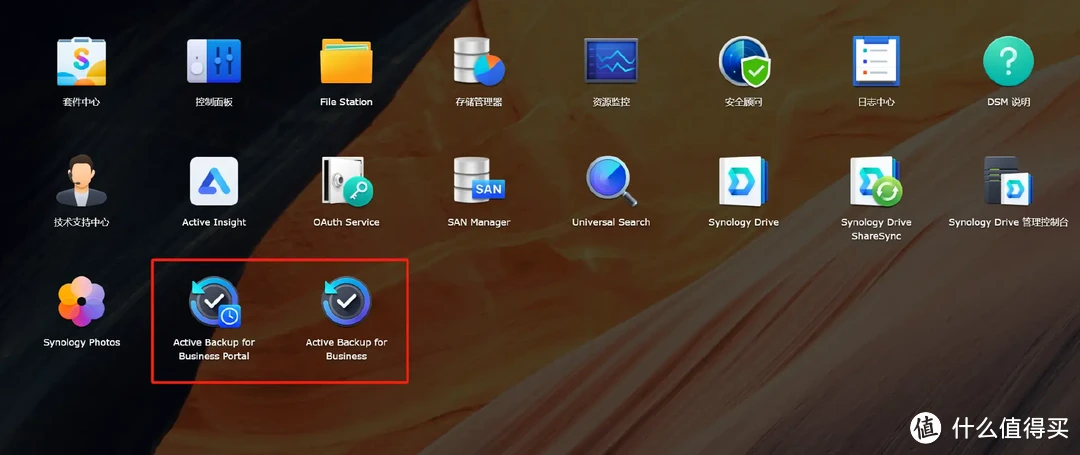Launch the Active Backup for Business icon
This screenshot has width=1080, height=455.
[346, 301]
